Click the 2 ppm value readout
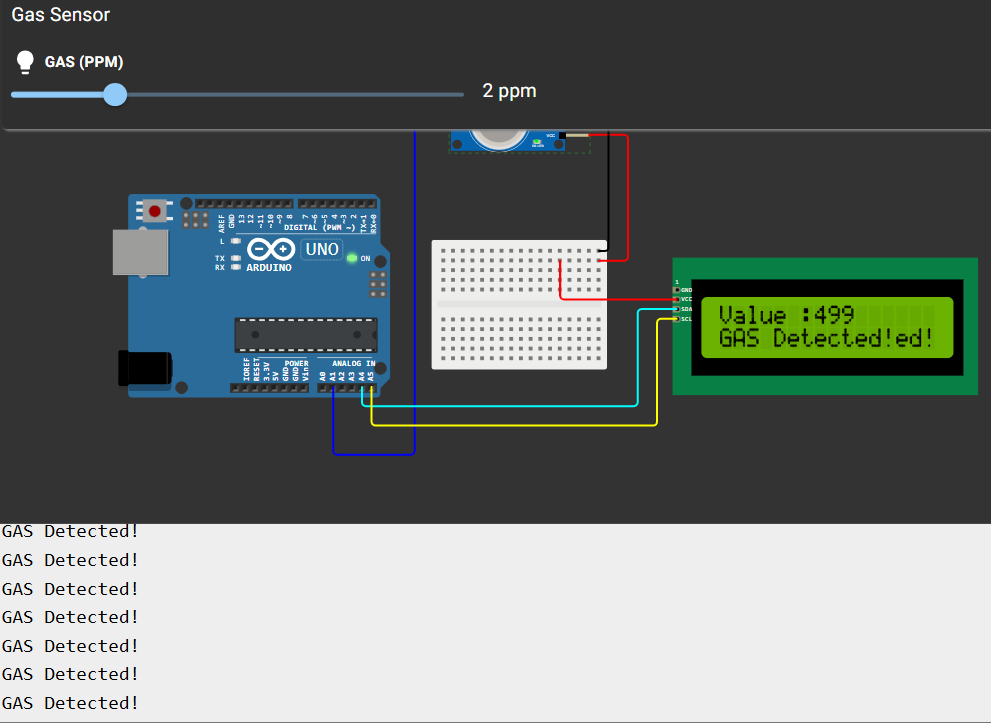Viewport: 991px width, 725px height. point(509,90)
